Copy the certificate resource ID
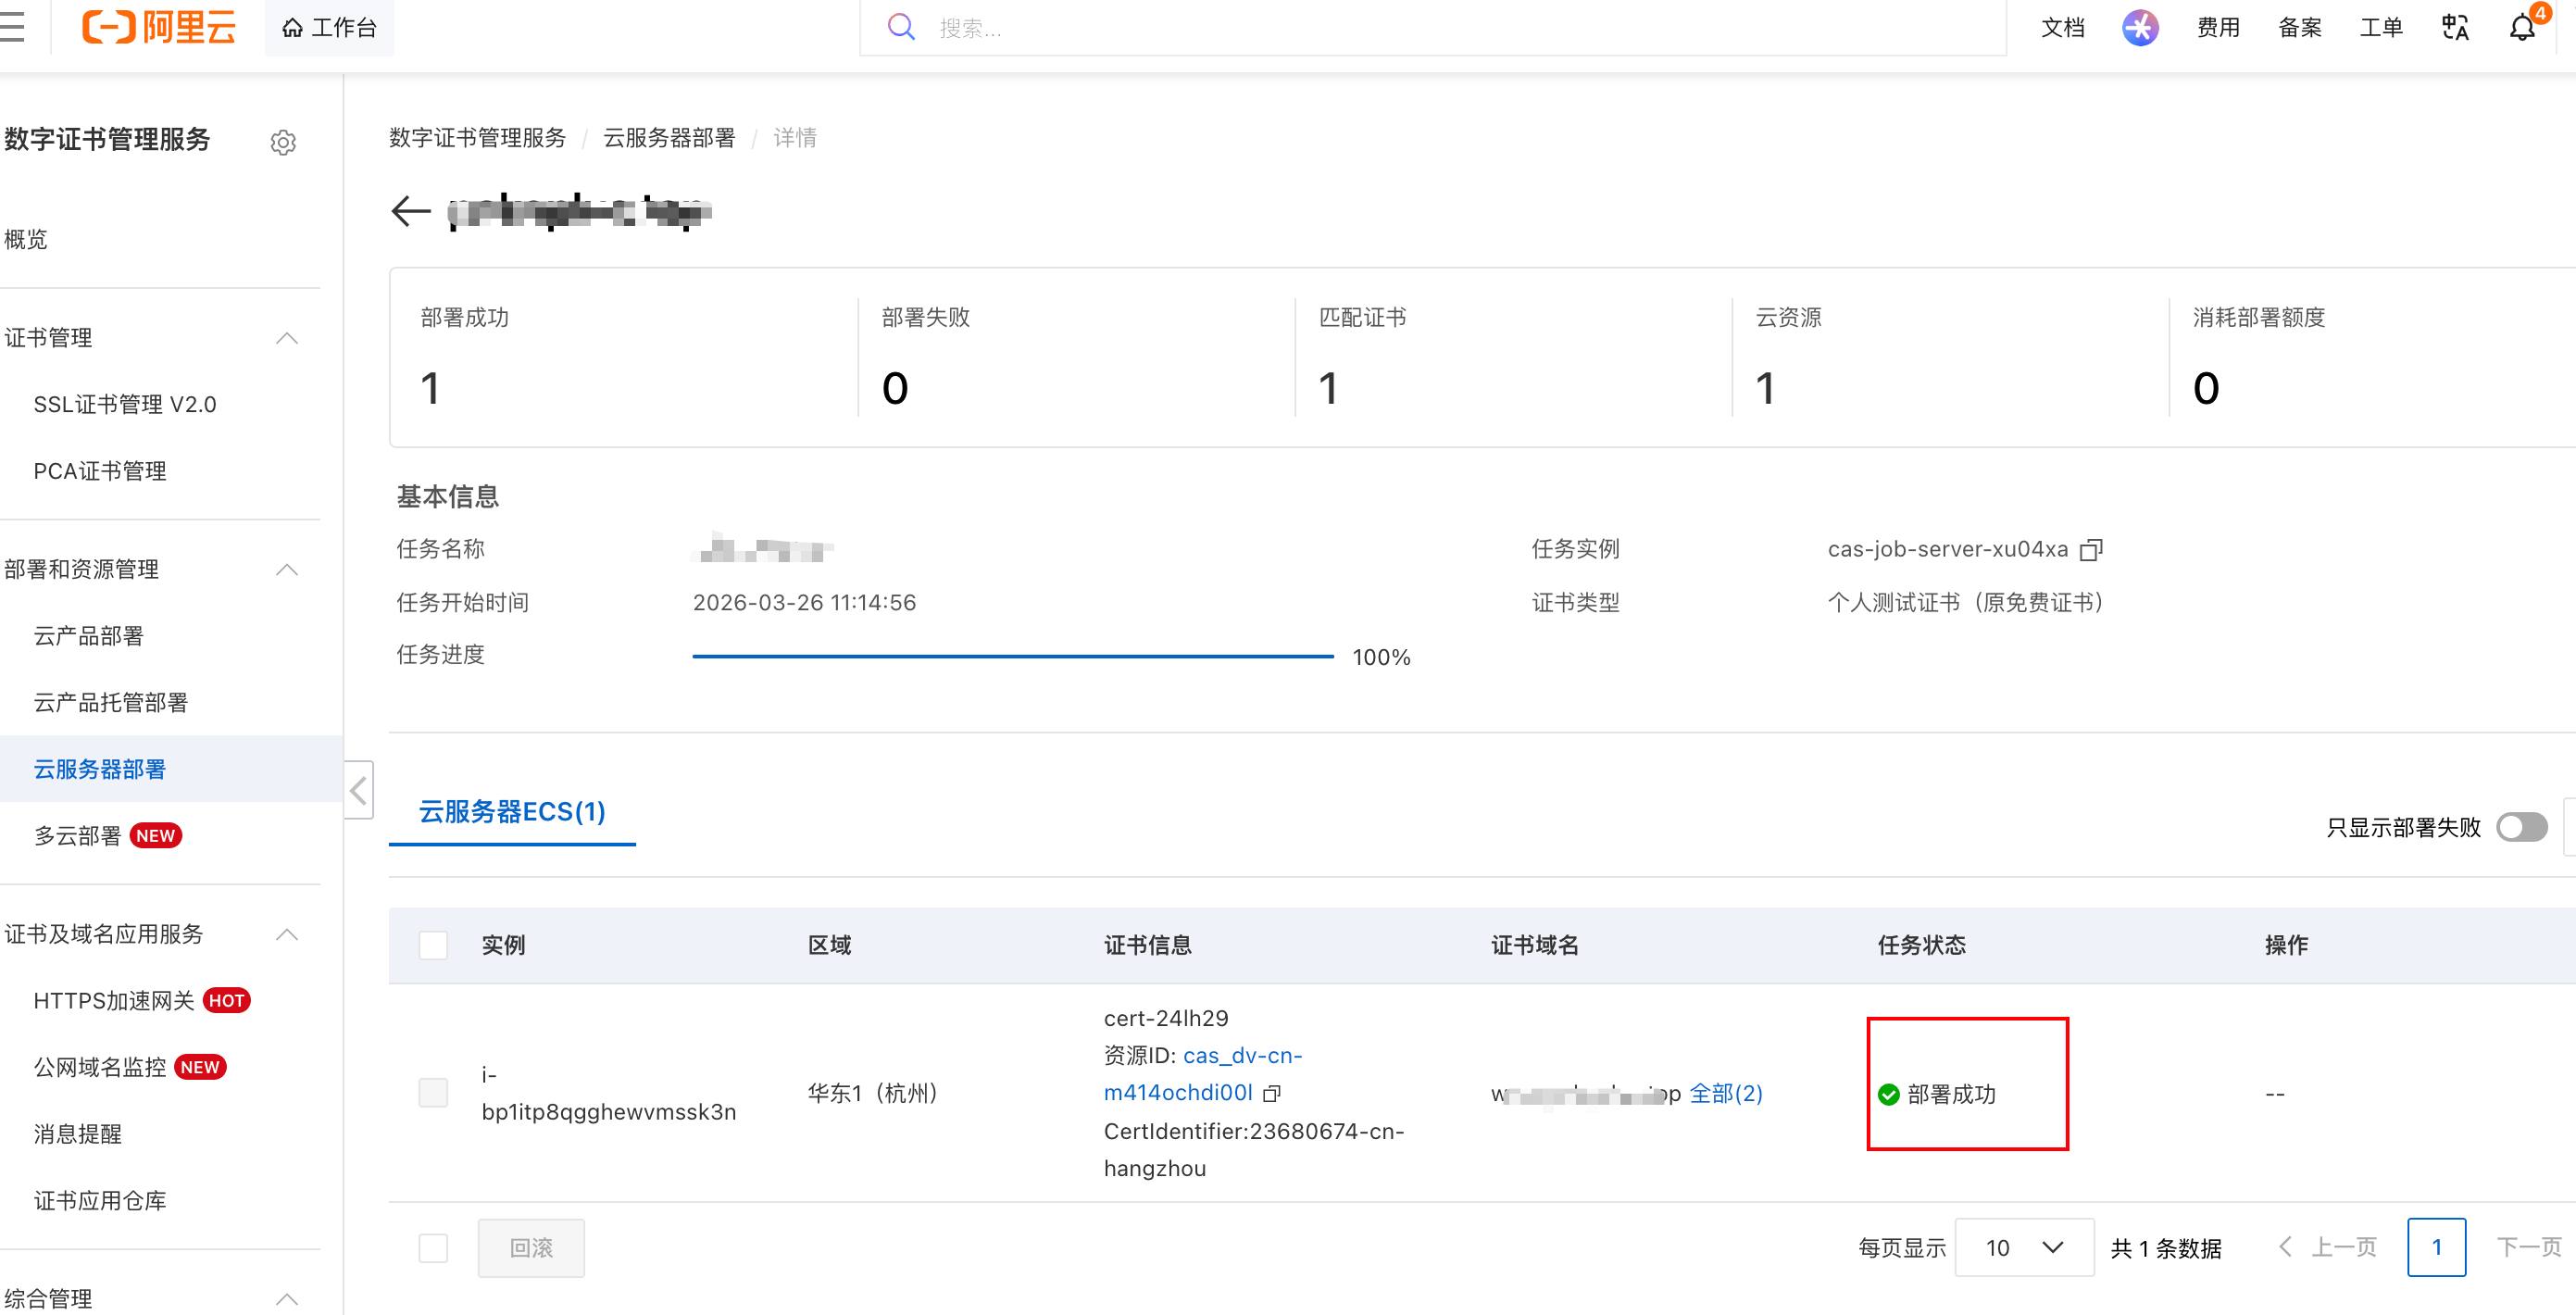This screenshot has width=2576, height=1315. click(x=1272, y=1093)
